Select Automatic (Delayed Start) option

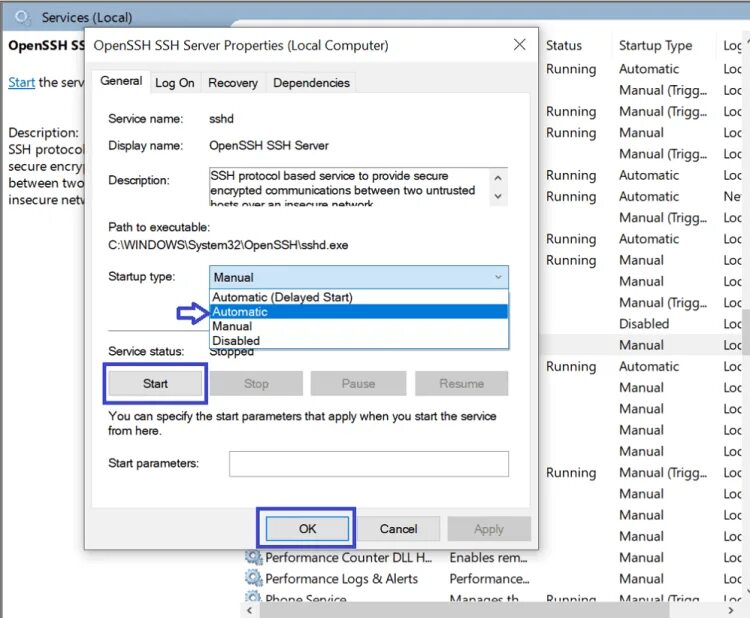click(x=359, y=297)
